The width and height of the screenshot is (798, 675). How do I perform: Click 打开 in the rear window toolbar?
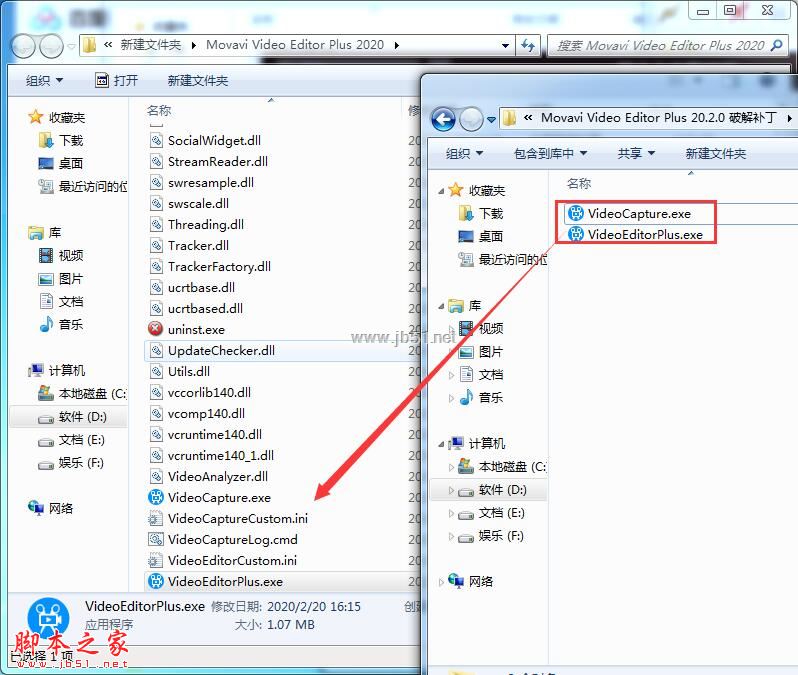click(x=117, y=80)
